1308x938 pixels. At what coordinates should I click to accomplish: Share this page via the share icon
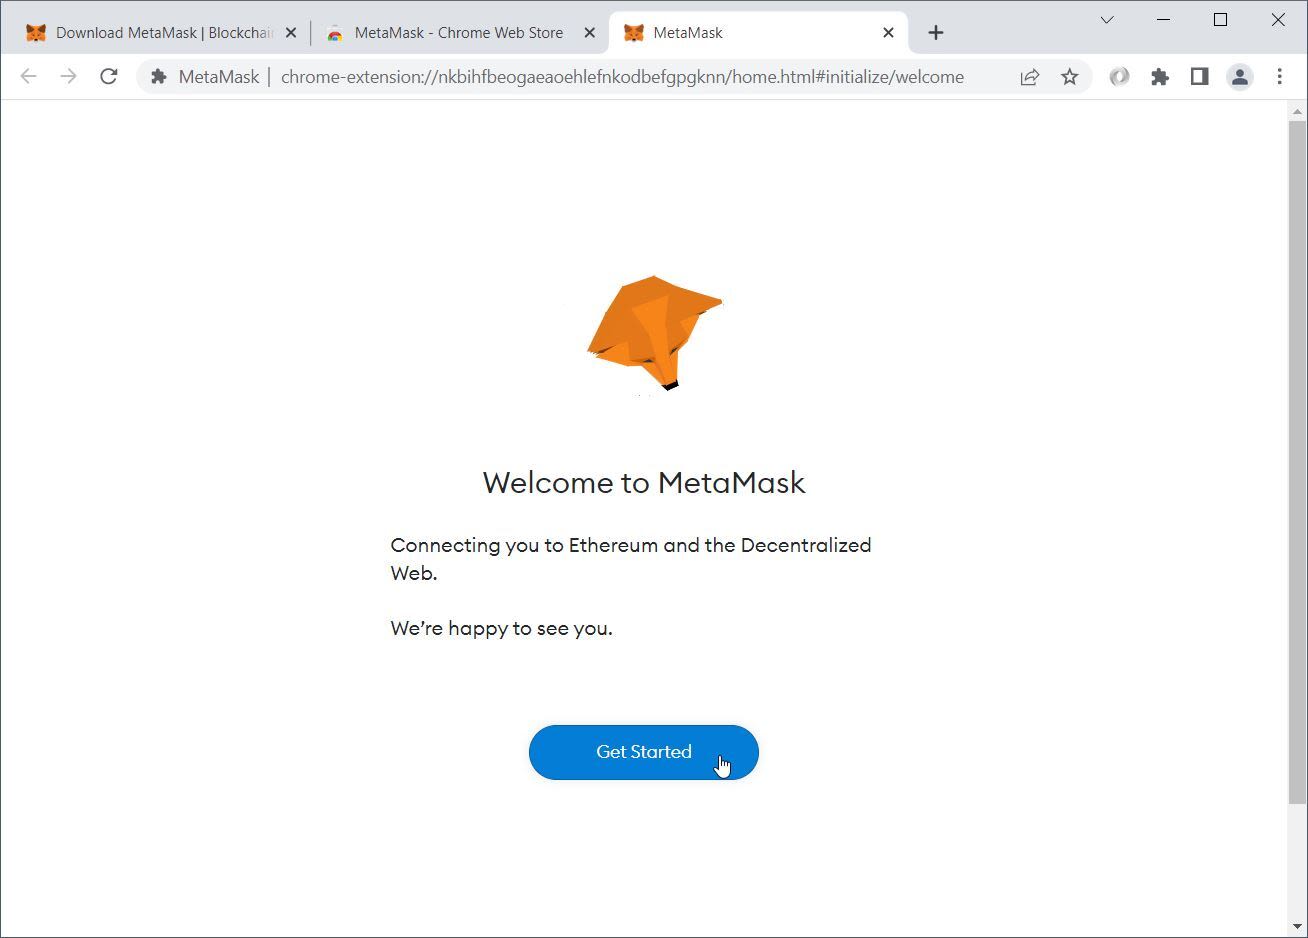point(1029,77)
